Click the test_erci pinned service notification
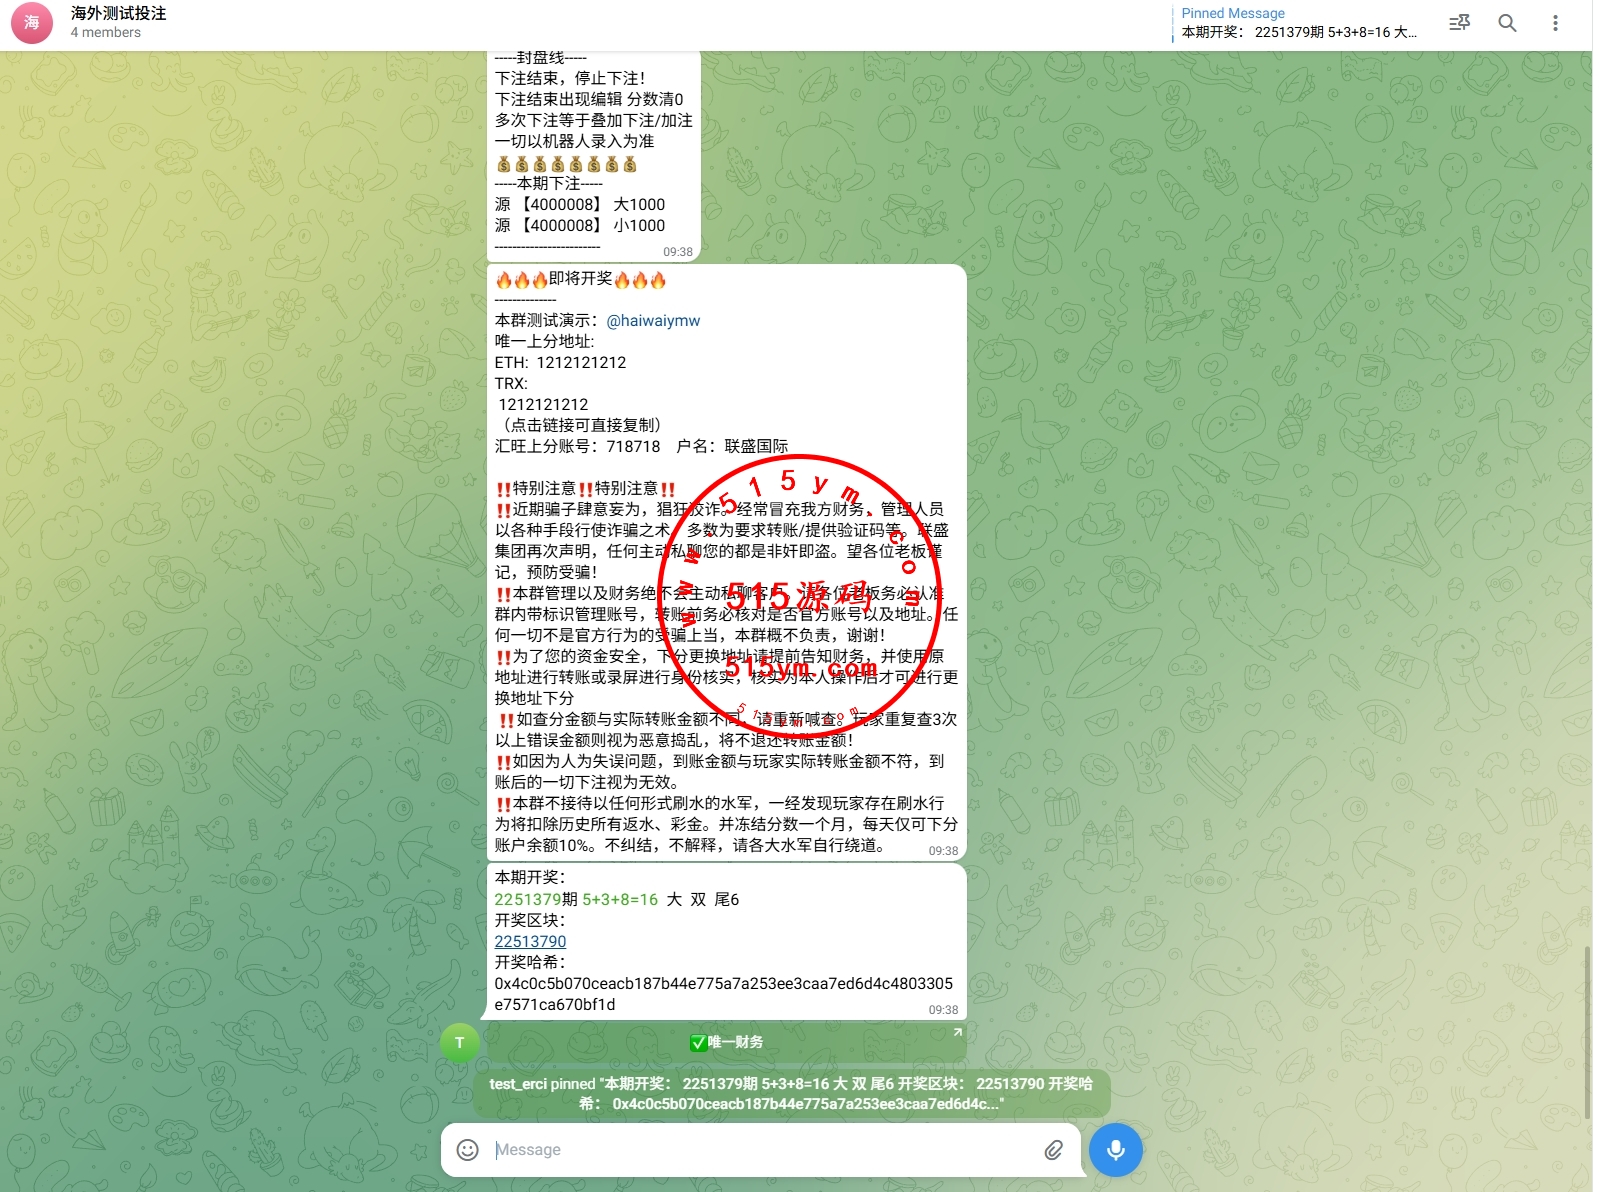Screen dimensions: 1599x1192 (791, 1094)
